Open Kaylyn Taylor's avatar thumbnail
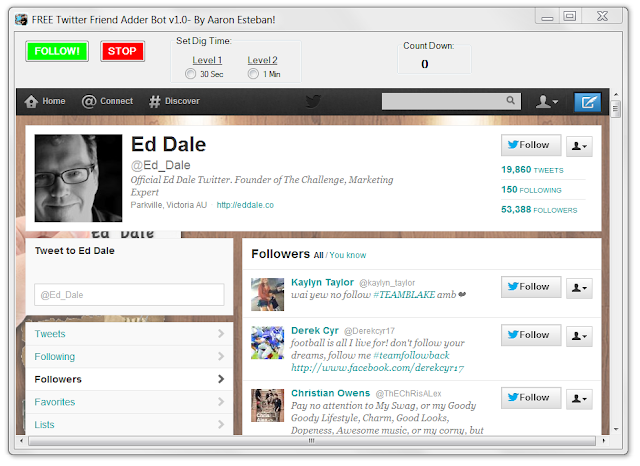Image resolution: width=640 pixels, height=466 pixels. tap(267, 295)
